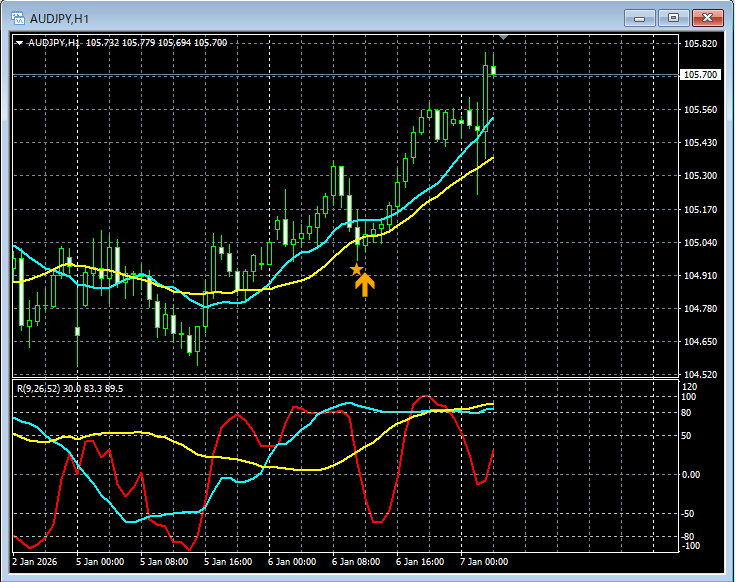This screenshot has width=736, height=582.
Task: Click the indicator scale value -50
Action: tap(688, 513)
